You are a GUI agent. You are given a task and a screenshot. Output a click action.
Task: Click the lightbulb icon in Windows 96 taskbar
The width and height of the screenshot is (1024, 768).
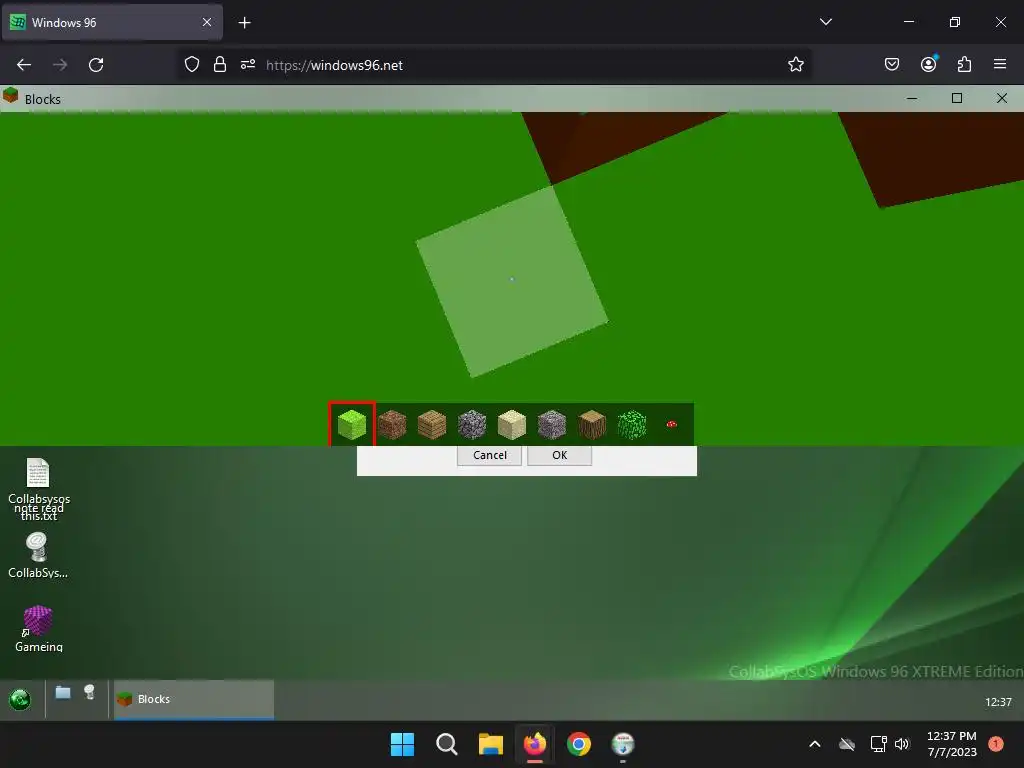pyautogui.click(x=89, y=692)
